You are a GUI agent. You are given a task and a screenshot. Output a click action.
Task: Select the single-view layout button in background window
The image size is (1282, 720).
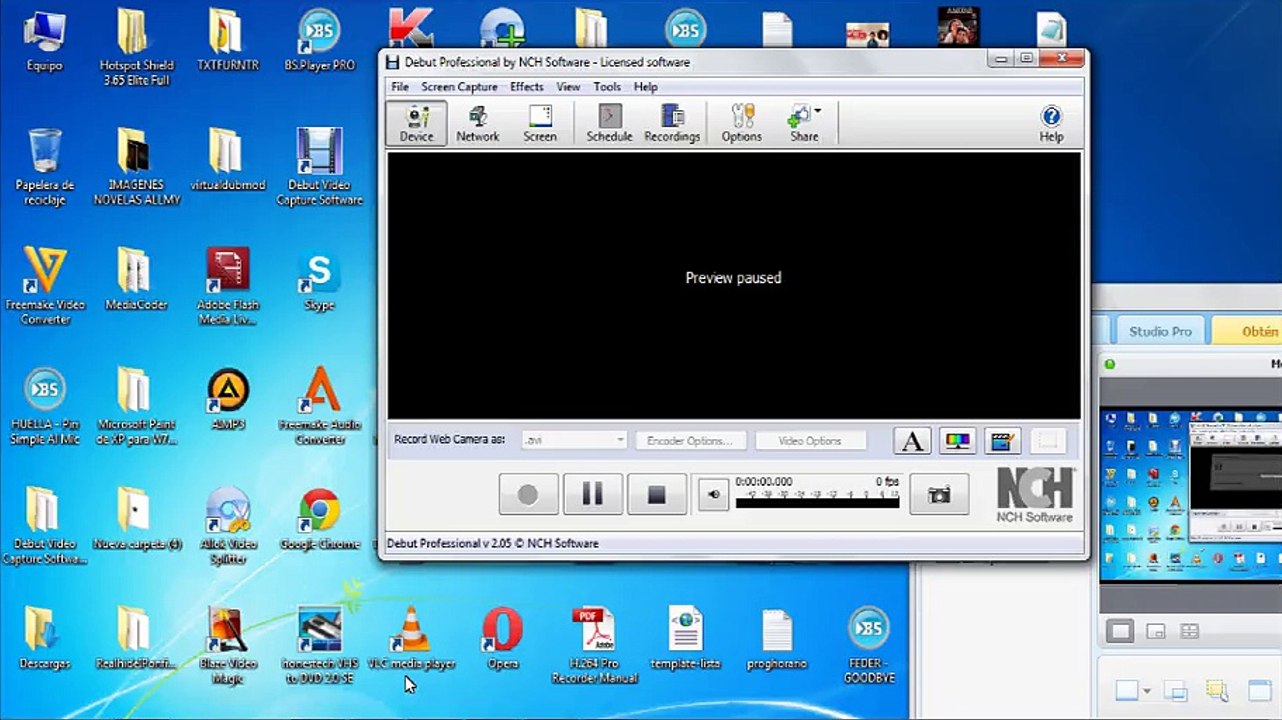pyautogui.click(x=1120, y=631)
